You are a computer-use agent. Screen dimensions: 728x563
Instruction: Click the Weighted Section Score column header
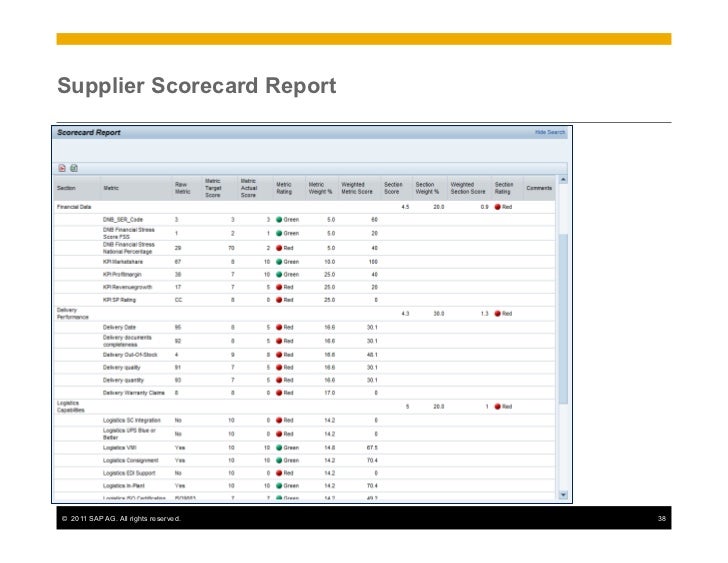click(468, 188)
